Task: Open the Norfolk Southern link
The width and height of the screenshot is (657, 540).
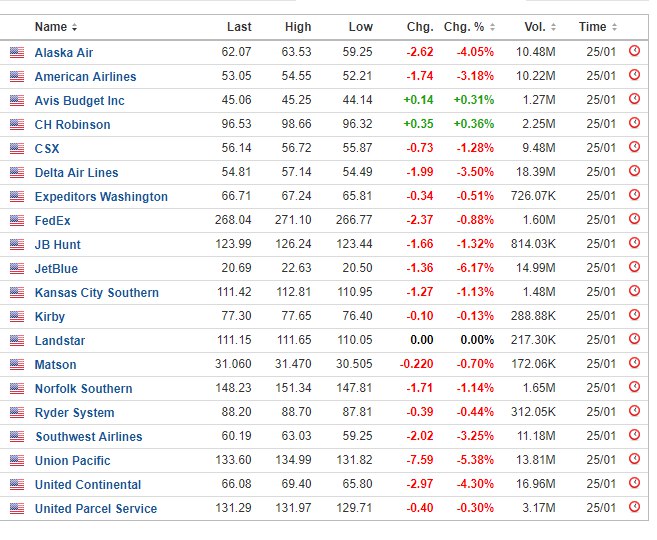Action: (x=83, y=389)
